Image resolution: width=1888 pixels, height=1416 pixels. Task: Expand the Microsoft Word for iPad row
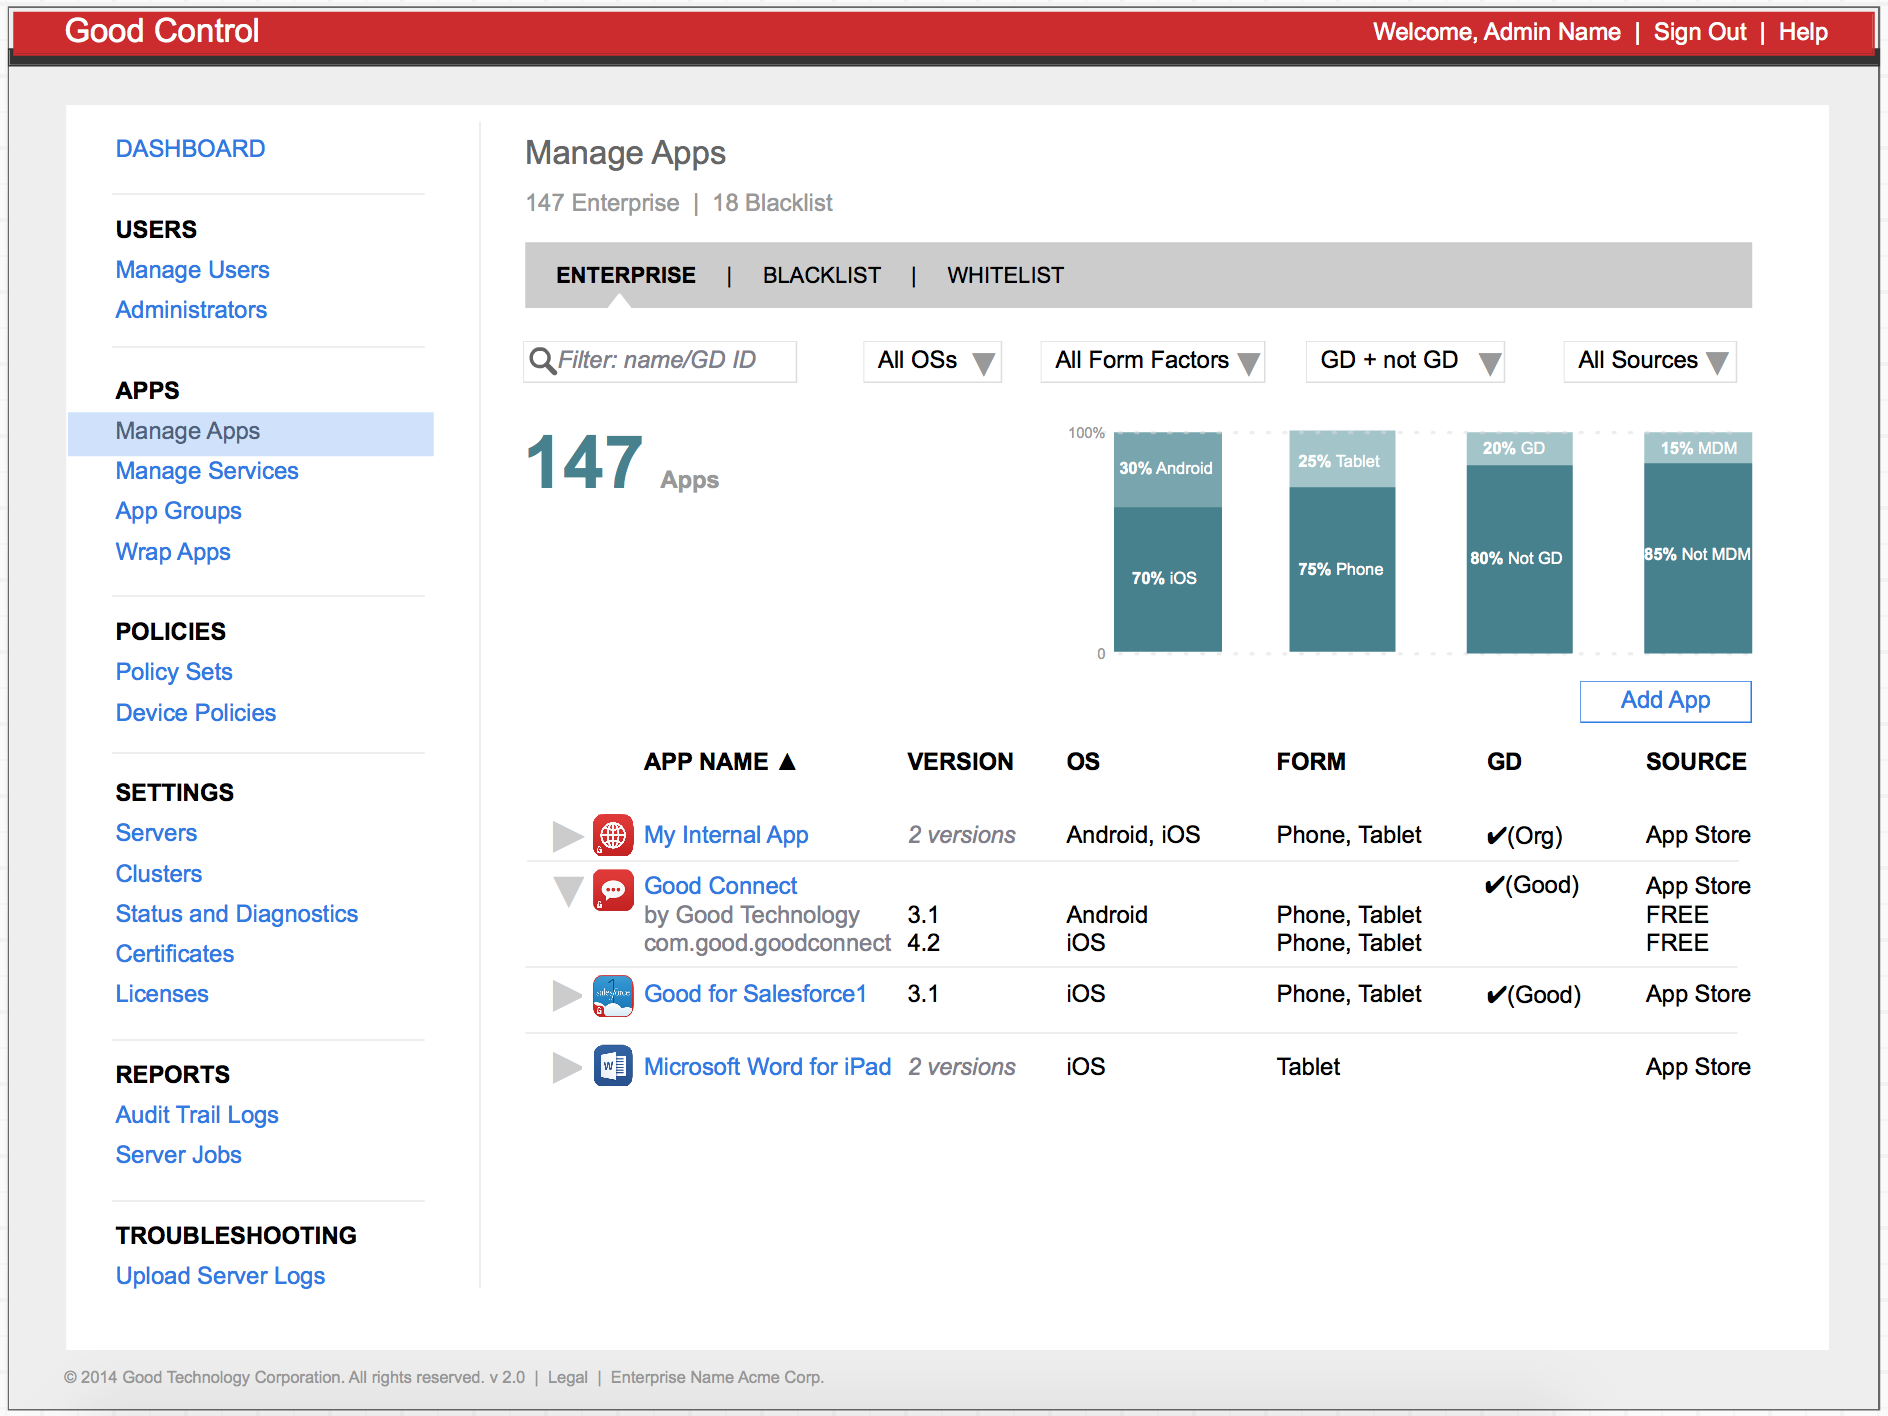point(567,1068)
